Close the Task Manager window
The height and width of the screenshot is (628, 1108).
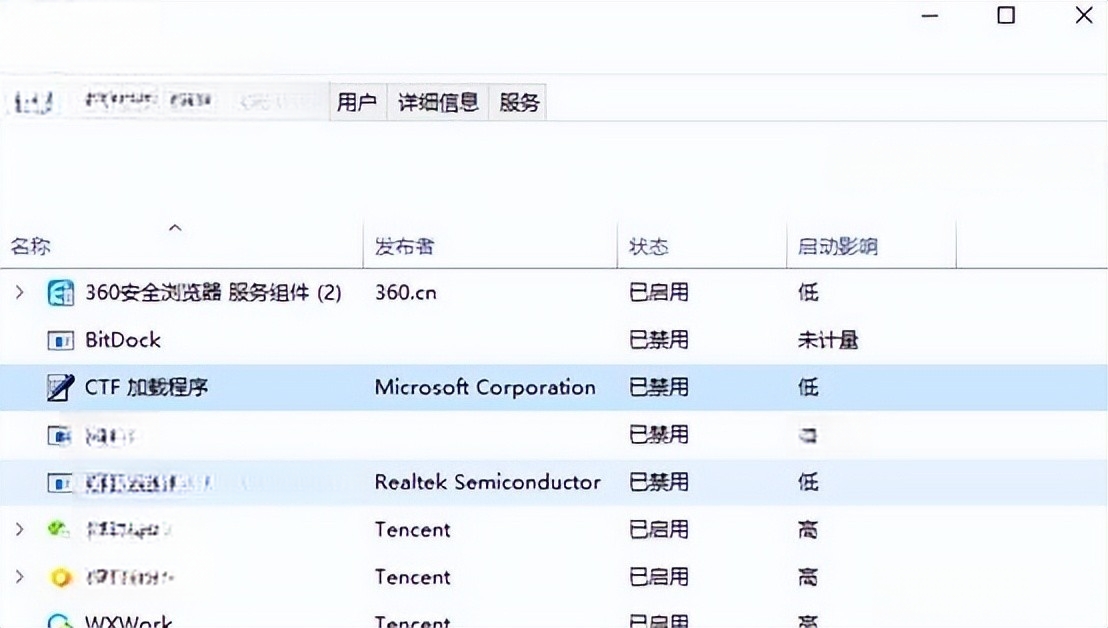pos(1084,16)
